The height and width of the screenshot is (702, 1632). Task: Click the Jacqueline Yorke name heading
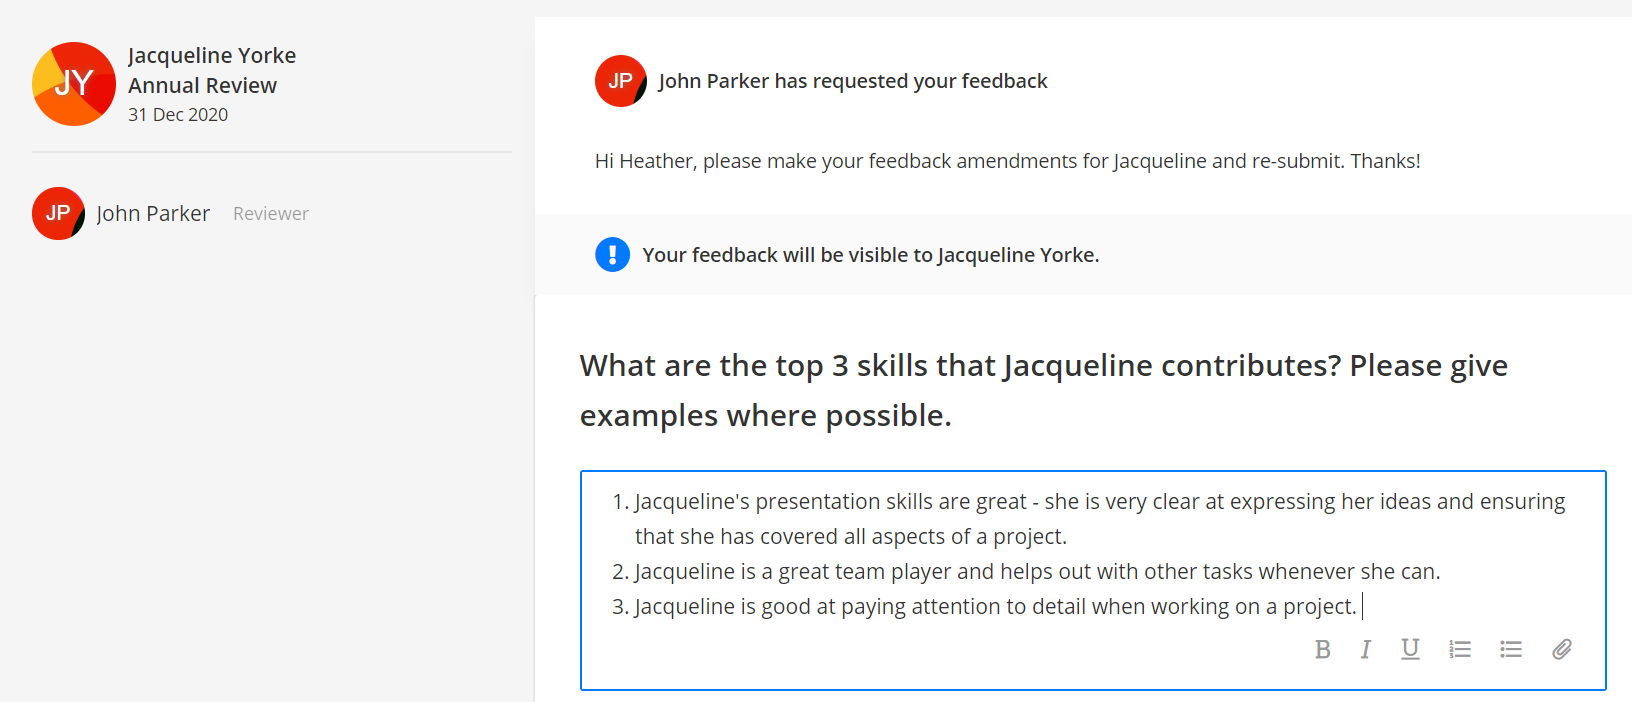click(212, 55)
